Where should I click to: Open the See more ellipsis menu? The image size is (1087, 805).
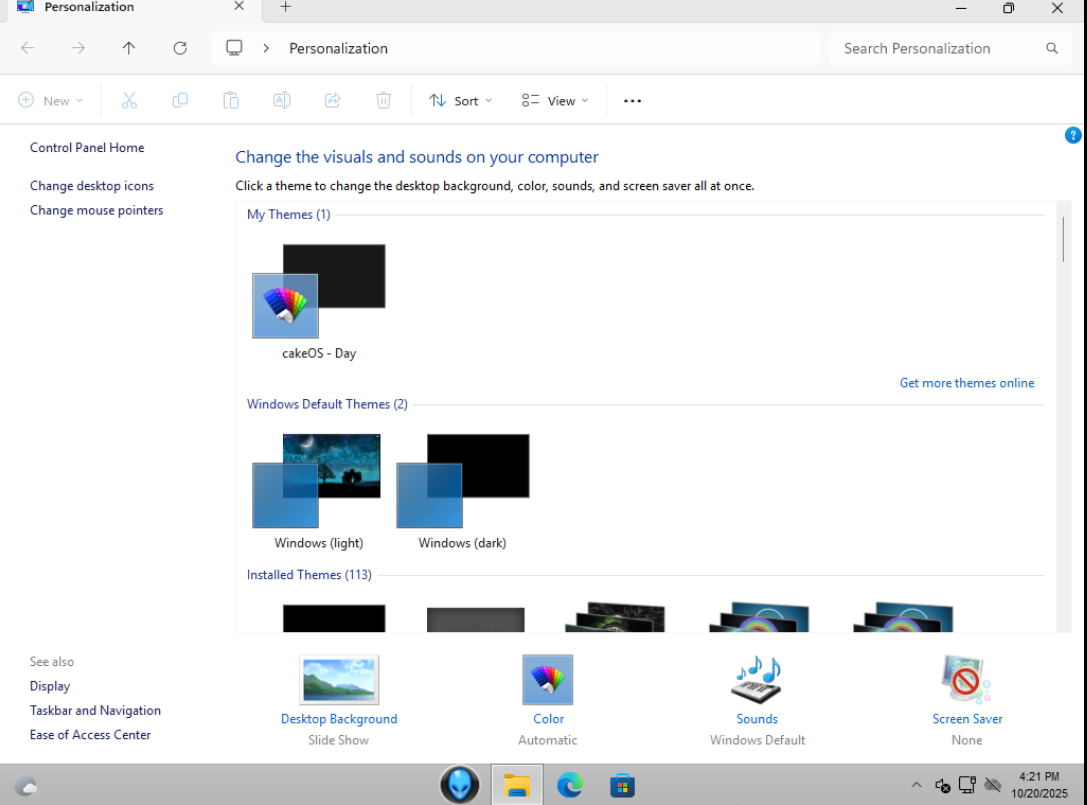[x=632, y=101]
